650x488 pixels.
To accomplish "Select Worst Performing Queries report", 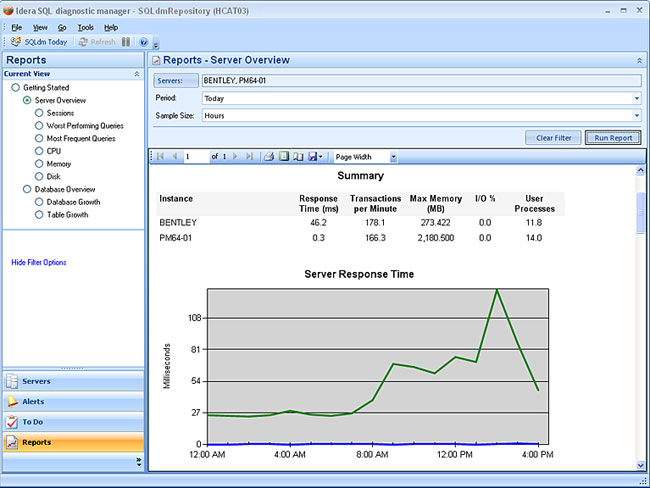I will click(39, 126).
